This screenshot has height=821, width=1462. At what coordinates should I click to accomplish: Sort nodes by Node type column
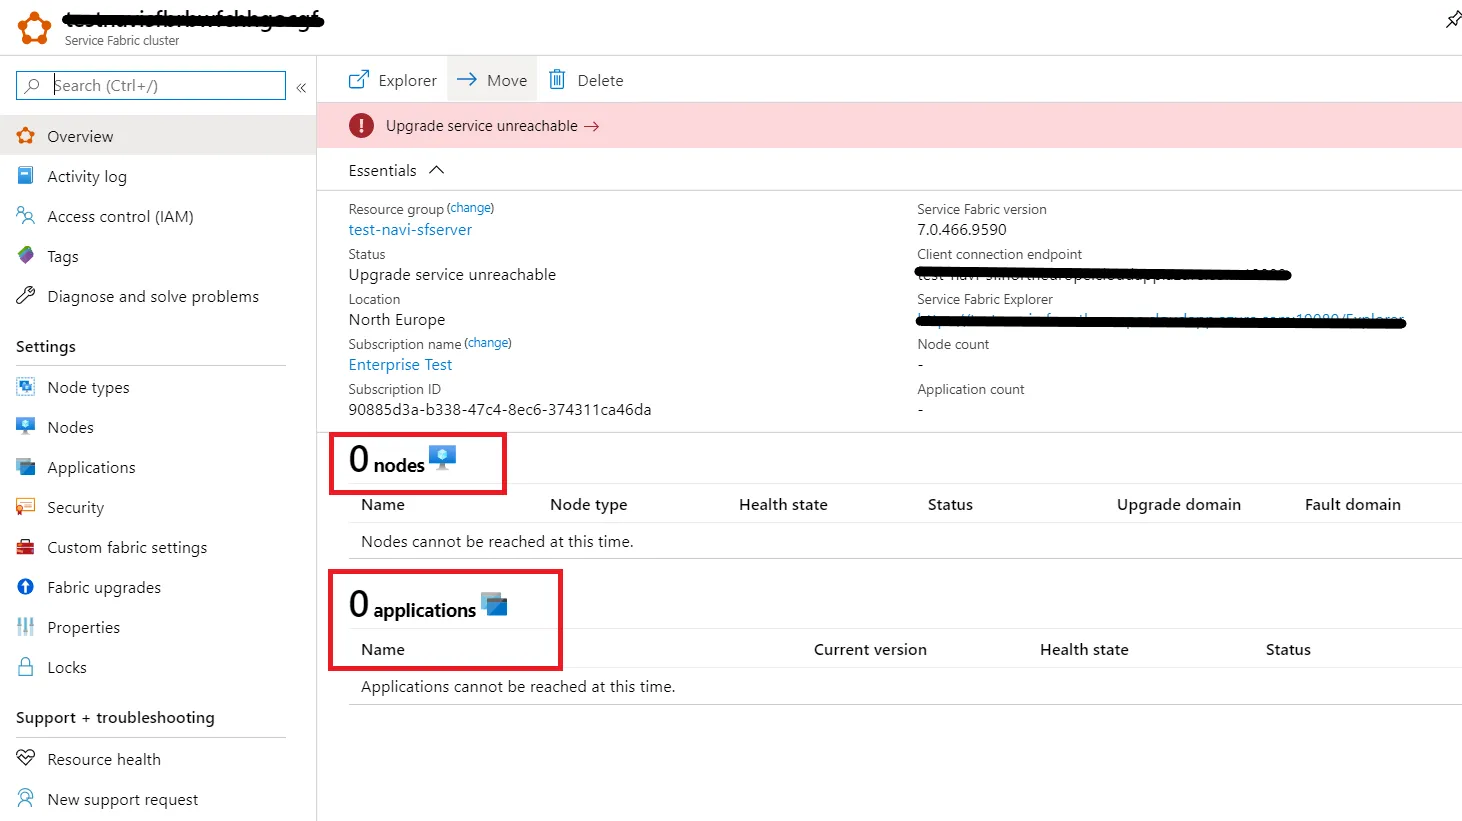tap(589, 505)
